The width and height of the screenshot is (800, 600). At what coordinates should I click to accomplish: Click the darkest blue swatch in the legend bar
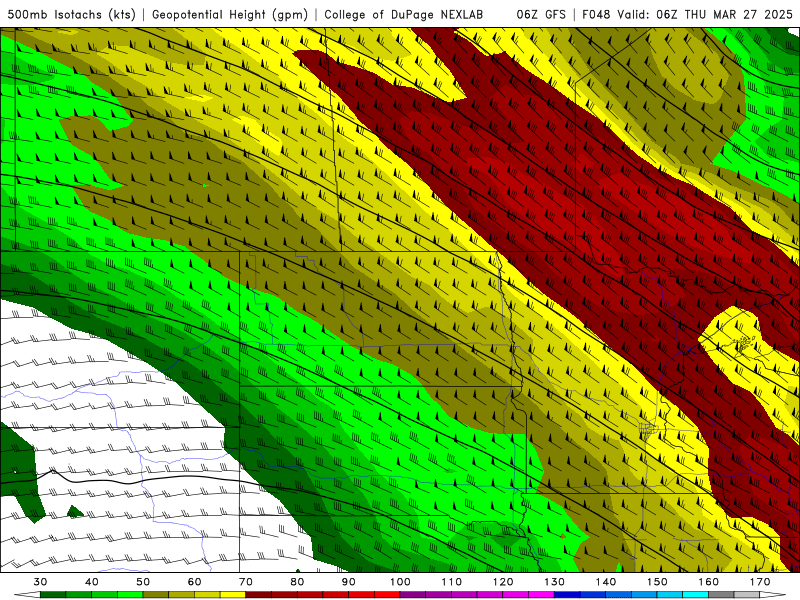(x=567, y=595)
